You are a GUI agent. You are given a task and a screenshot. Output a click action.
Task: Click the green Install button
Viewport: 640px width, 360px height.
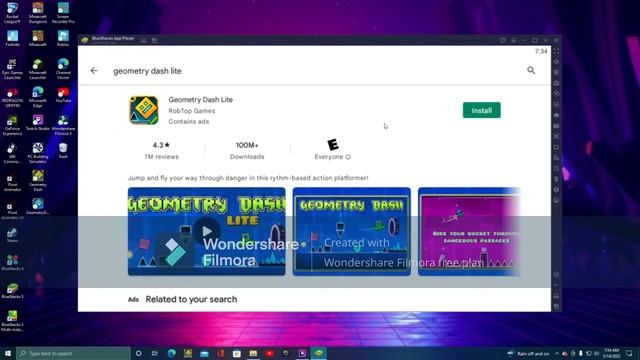pos(481,110)
